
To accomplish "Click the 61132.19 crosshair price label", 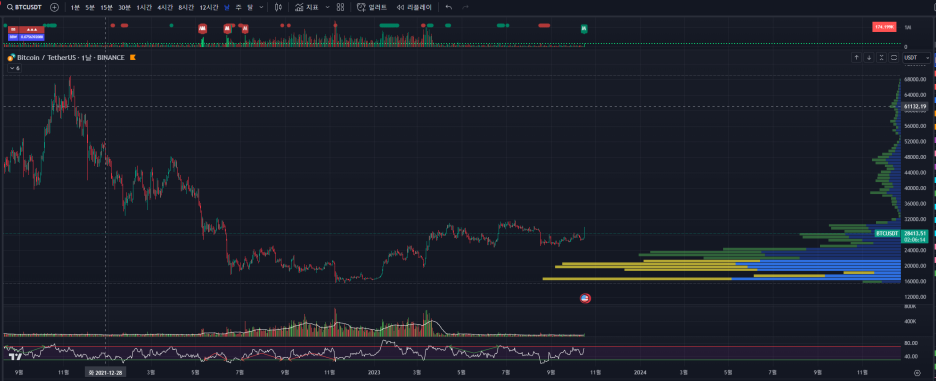I will 916,106.
